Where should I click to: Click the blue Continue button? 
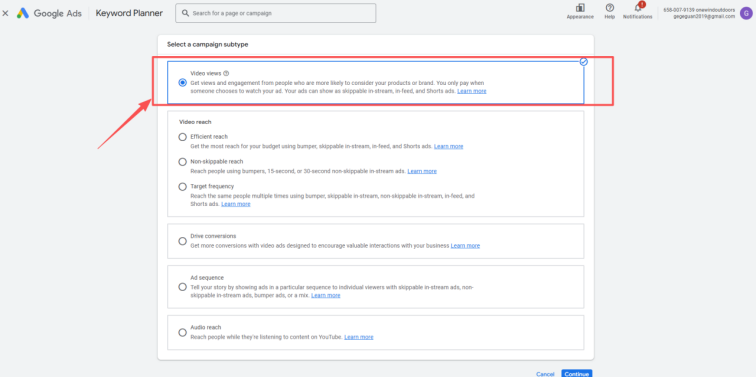click(577, 374)
